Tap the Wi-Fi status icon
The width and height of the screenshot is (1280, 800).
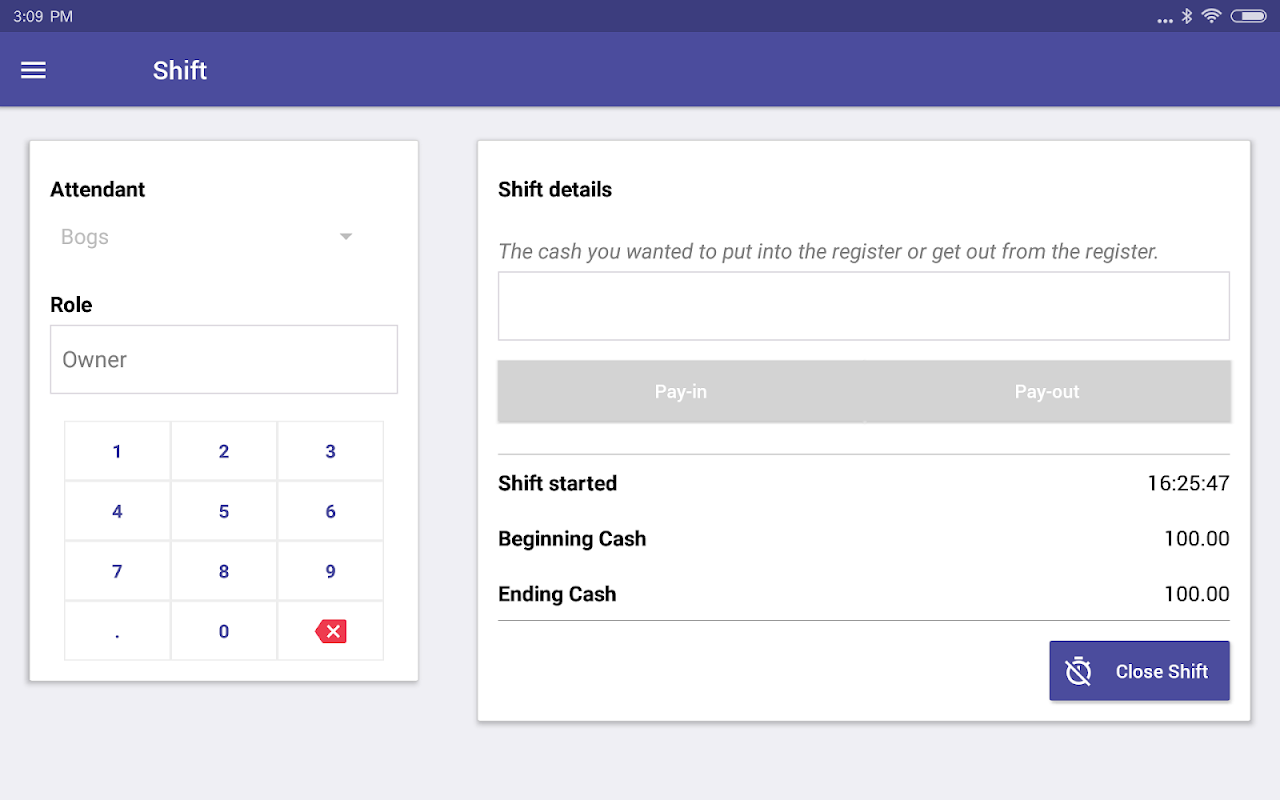[x=1211, y=16]
